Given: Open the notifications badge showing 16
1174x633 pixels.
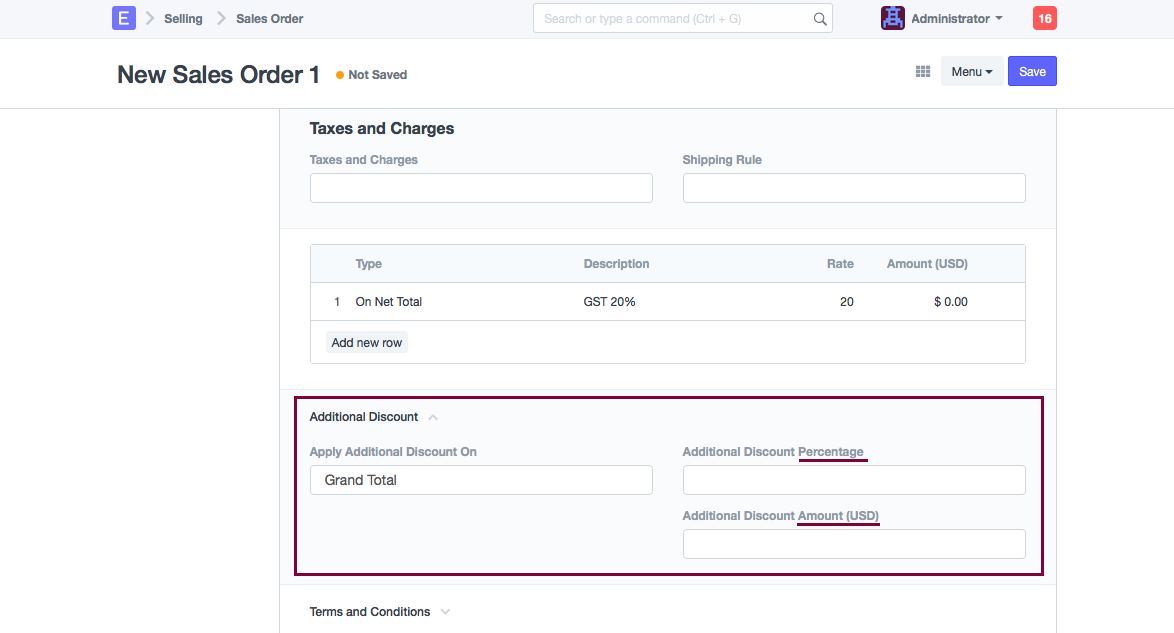Looking at the screenshot, I should [1044, 18].
